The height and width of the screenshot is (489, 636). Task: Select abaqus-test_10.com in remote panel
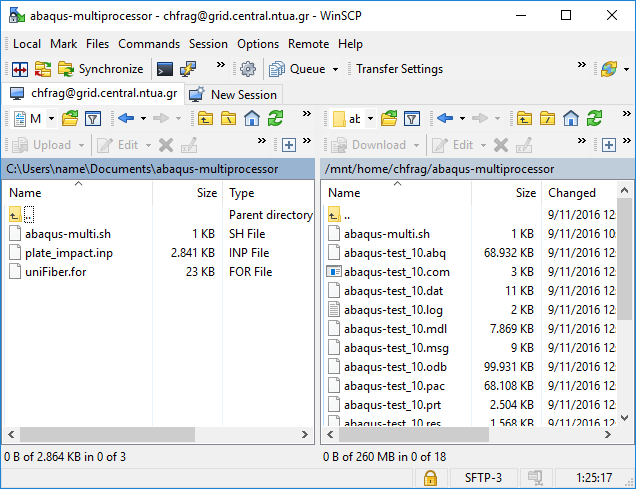point(397,272)
